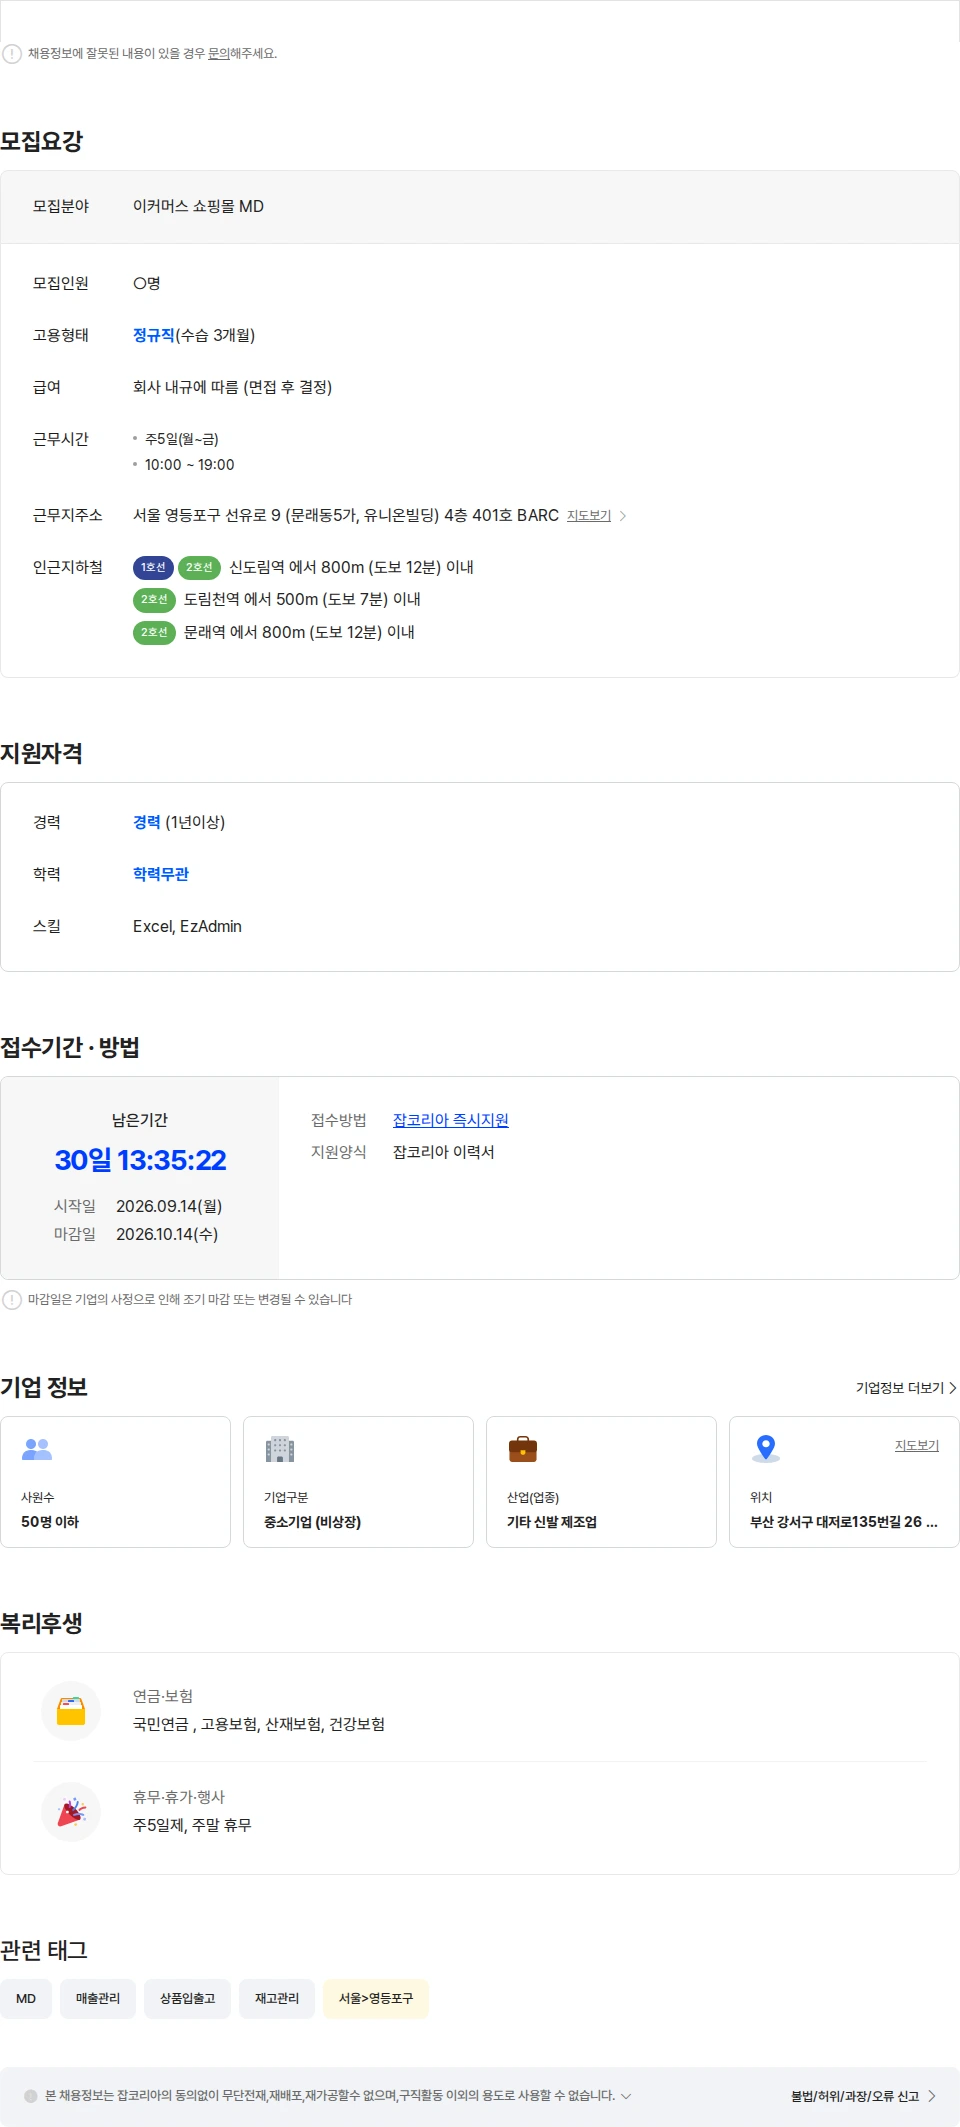Click 중소기업 (비상장) text
This screenshot has width=960, height=2127.
[x=313, y=1522]
